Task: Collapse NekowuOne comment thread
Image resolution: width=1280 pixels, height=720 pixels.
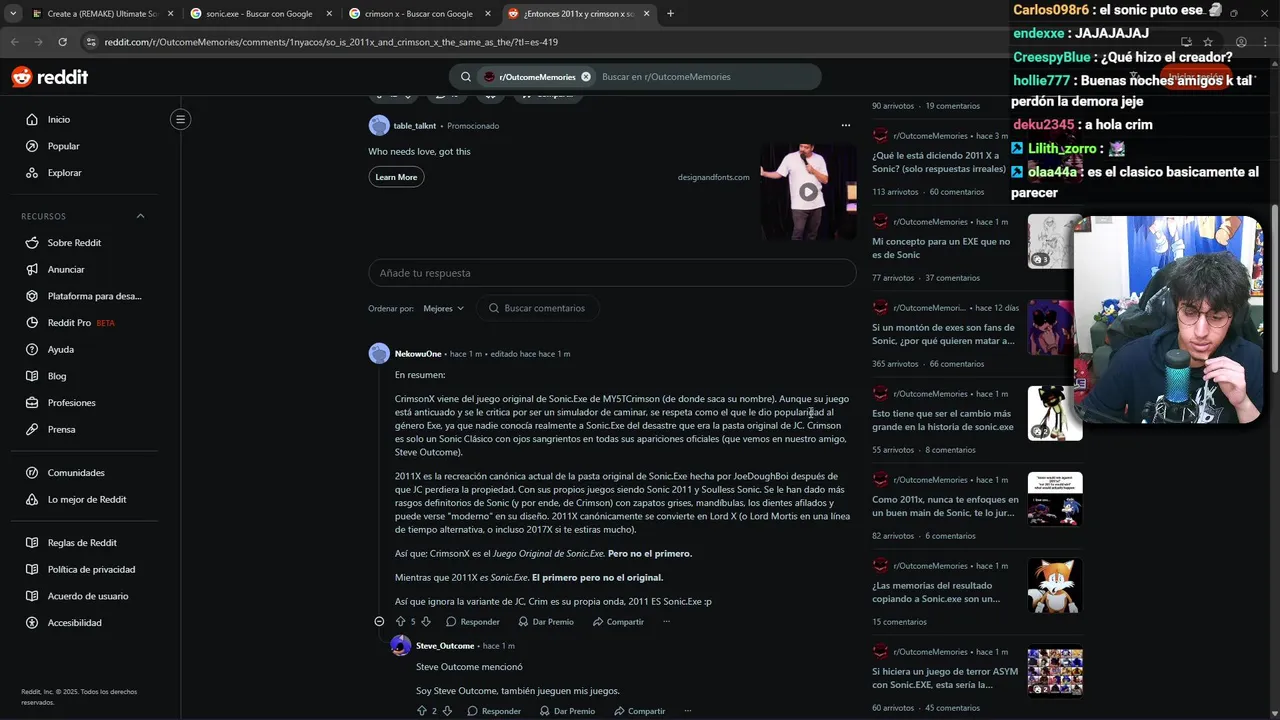Action: pyautogui.click(x=379, y=621)
